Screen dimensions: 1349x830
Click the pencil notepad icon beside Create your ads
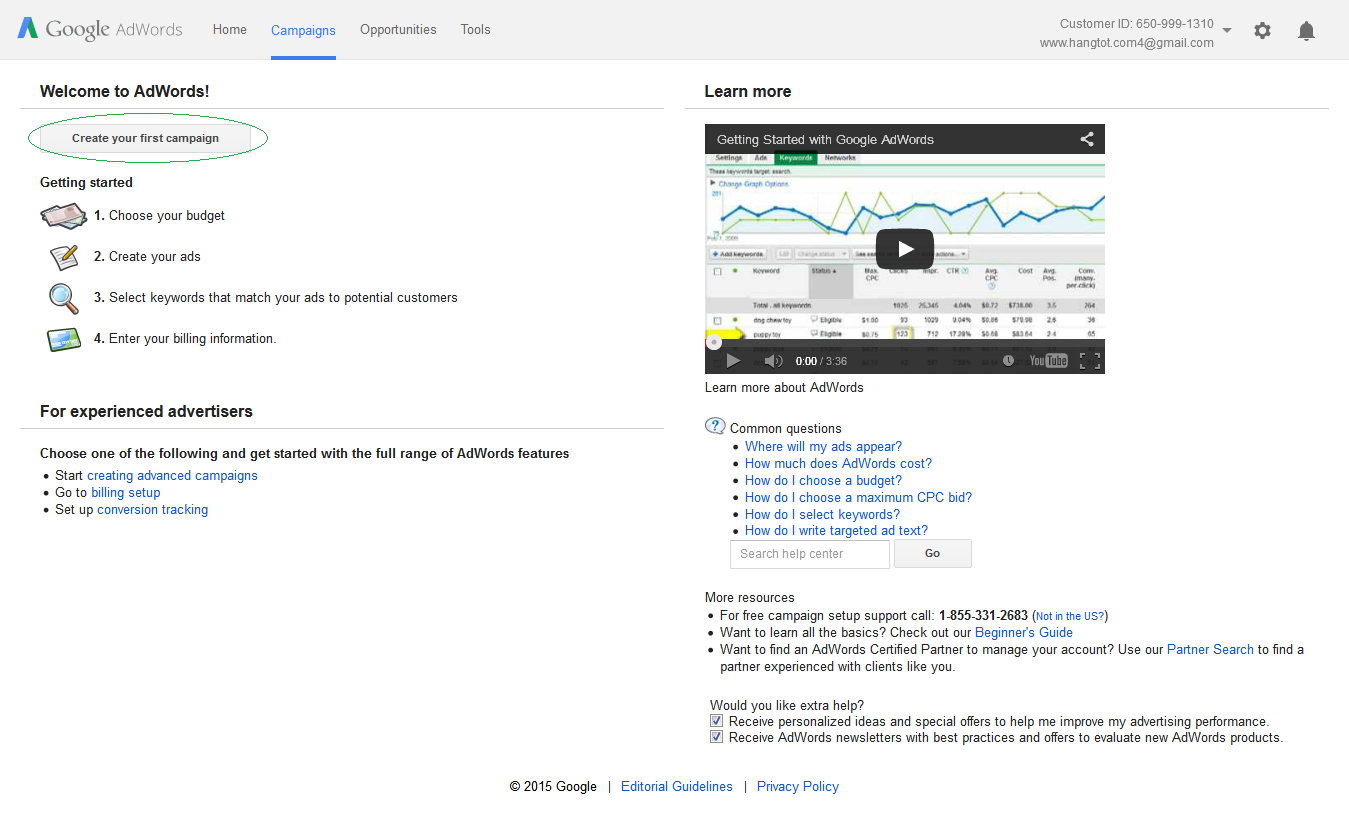click(x=64, y=257)
